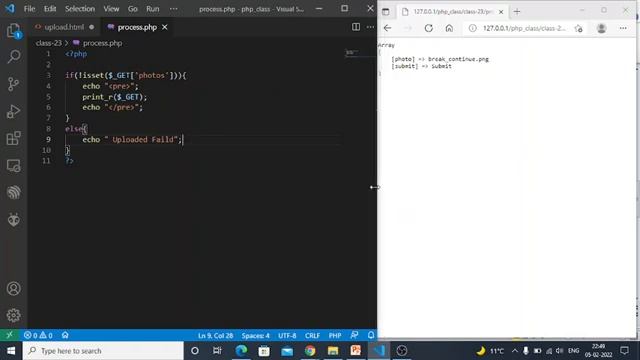Viewport: 640px width, 360px height.
Task: Click the process.php breadcrumb
Action: [x=102, y=43]
